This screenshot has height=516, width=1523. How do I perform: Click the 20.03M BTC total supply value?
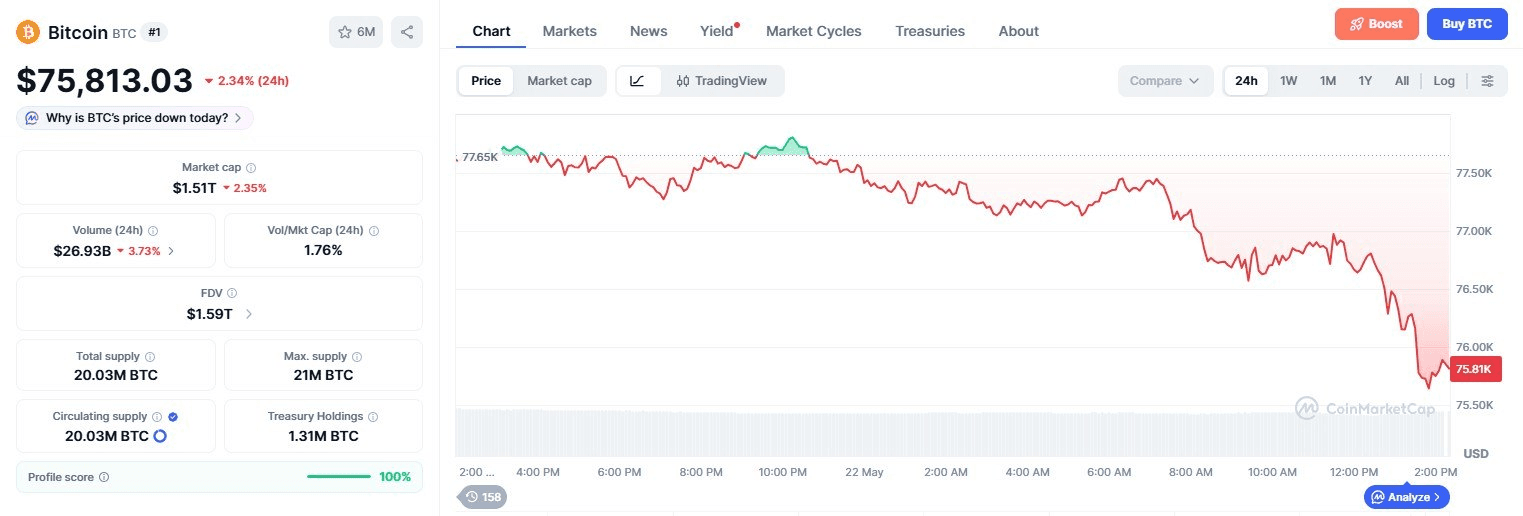click(116, 375)
